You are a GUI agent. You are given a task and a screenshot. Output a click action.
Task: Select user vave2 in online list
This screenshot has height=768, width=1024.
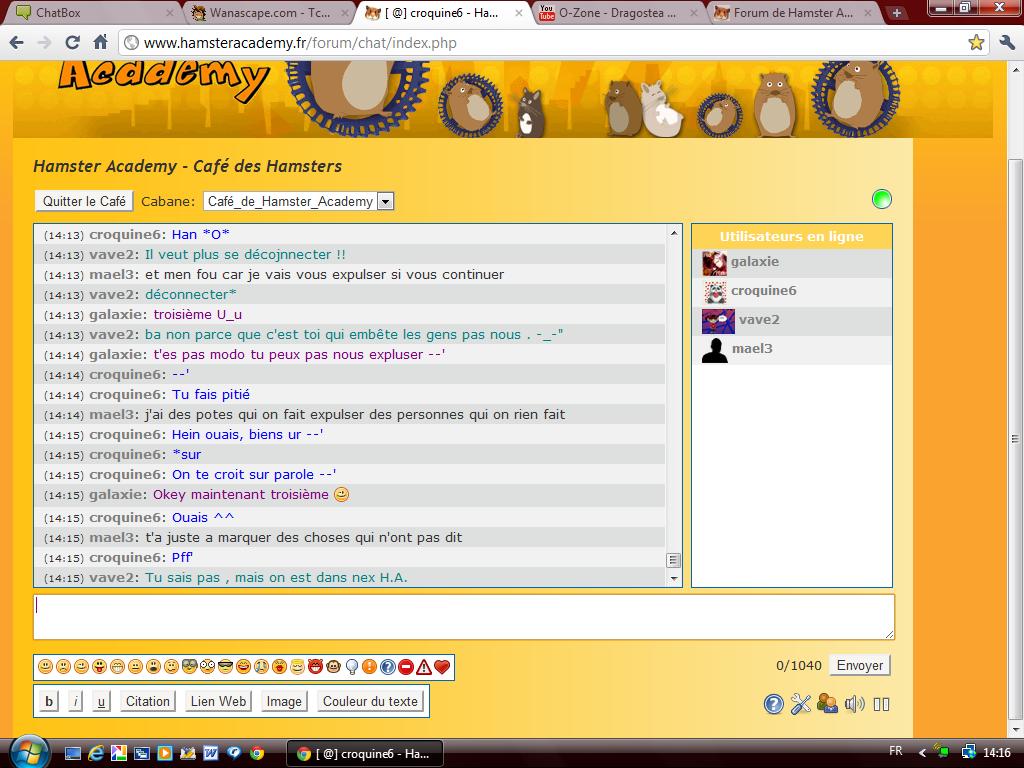pos(792,320)
